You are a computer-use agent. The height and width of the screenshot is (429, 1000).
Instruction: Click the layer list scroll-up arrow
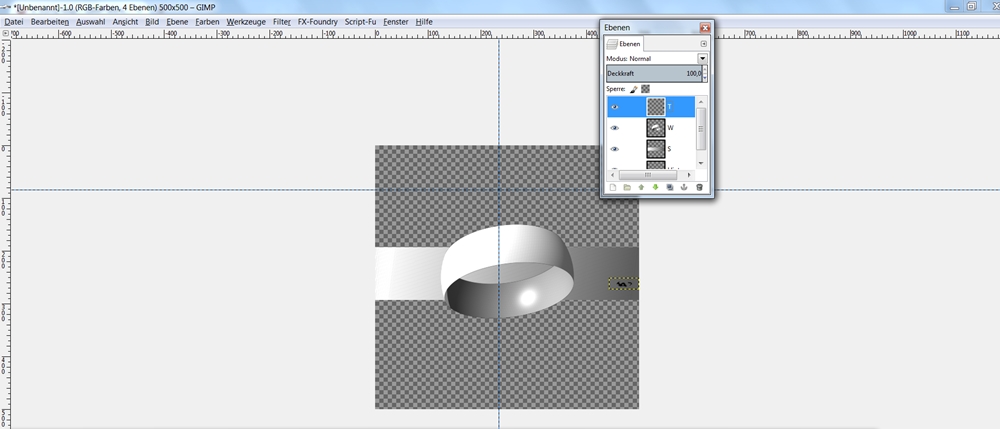[701, 102]
